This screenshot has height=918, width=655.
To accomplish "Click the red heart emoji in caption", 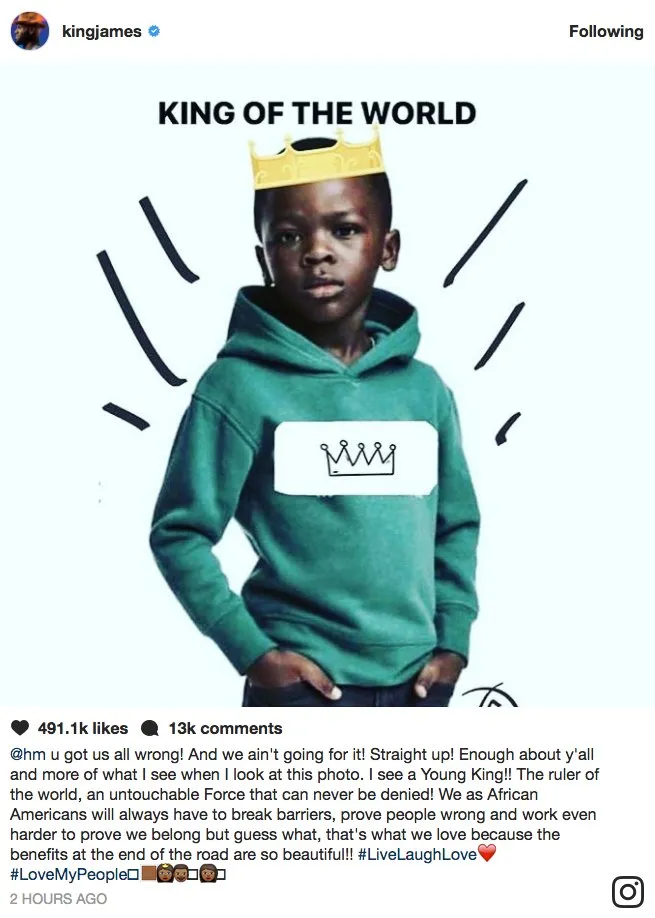I will coord(487,854).
